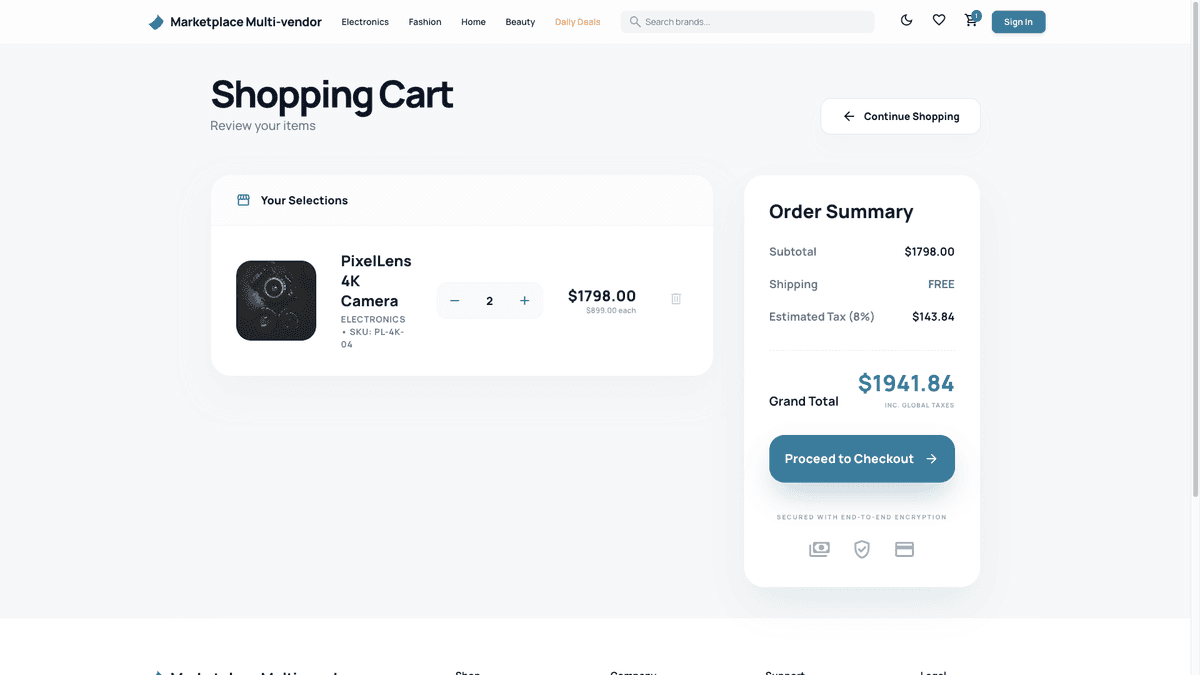Increase camera quantity with plus button
The width and height of the screenshot is (1200, 675).
[524, 300]
